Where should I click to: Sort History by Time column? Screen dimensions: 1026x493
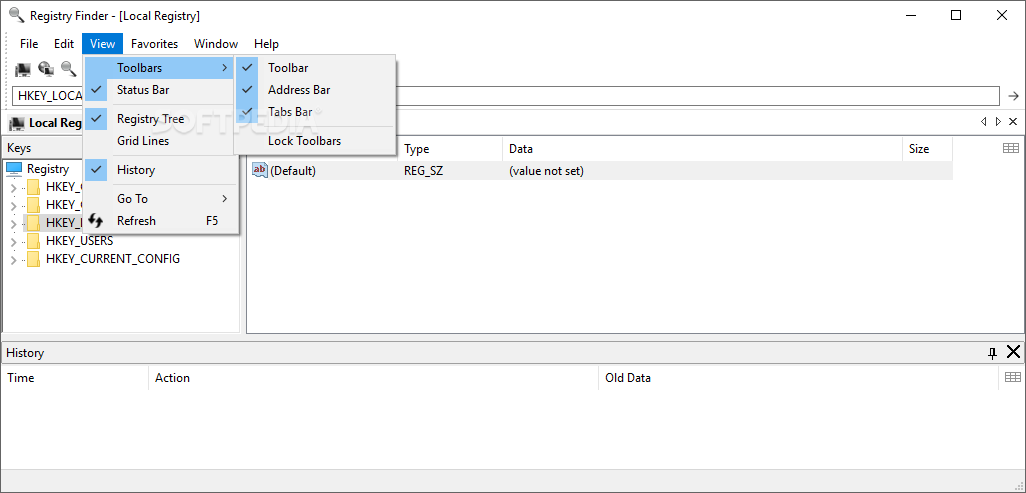[x=74, y=378]
